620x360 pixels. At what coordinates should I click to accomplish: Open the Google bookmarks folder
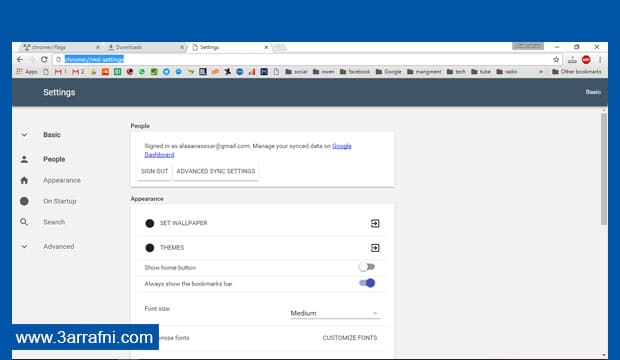point(388,72)
